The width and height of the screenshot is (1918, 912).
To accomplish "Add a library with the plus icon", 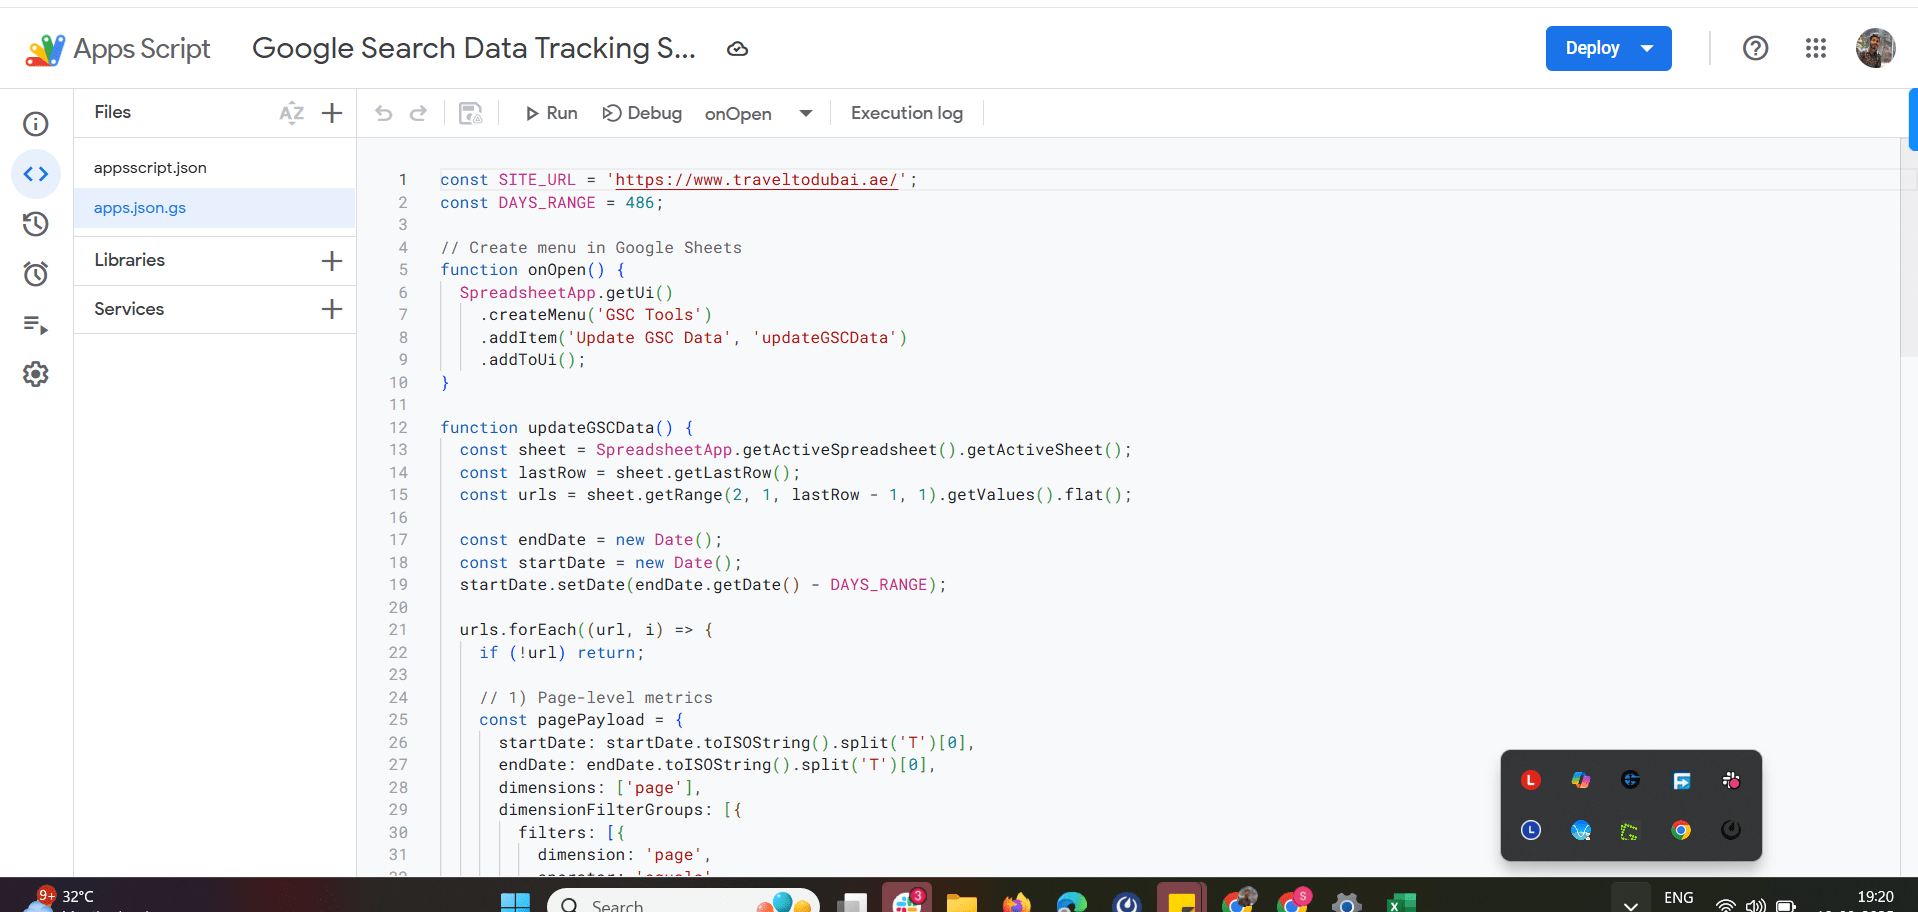I will pyautogui.click(x=332, y=261).
